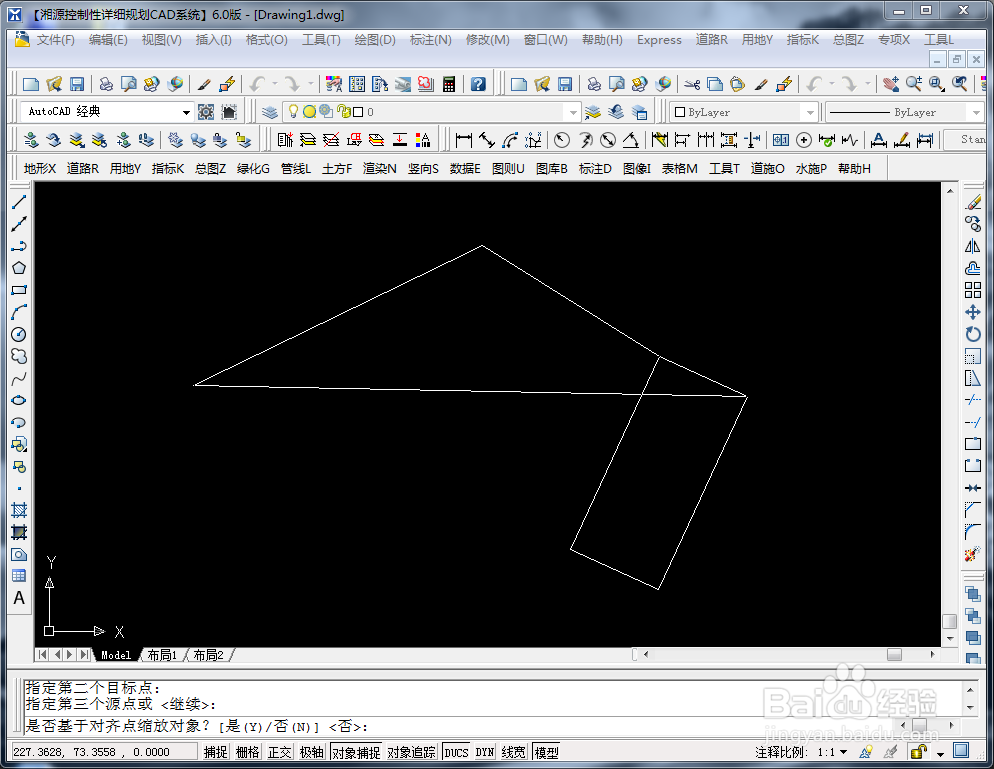
Task: Select the Table tool
Action: 19,576
